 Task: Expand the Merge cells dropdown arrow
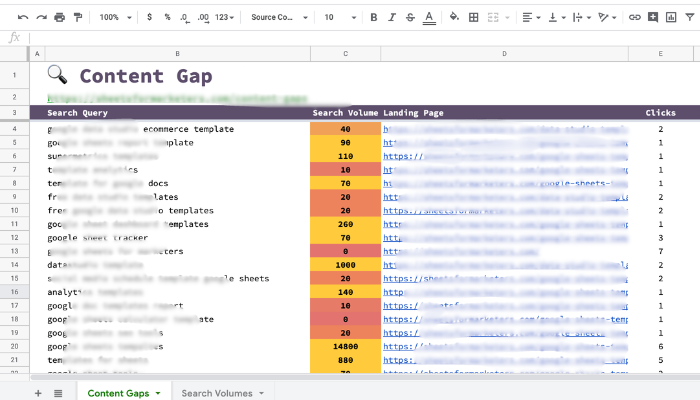pos(507,17)
